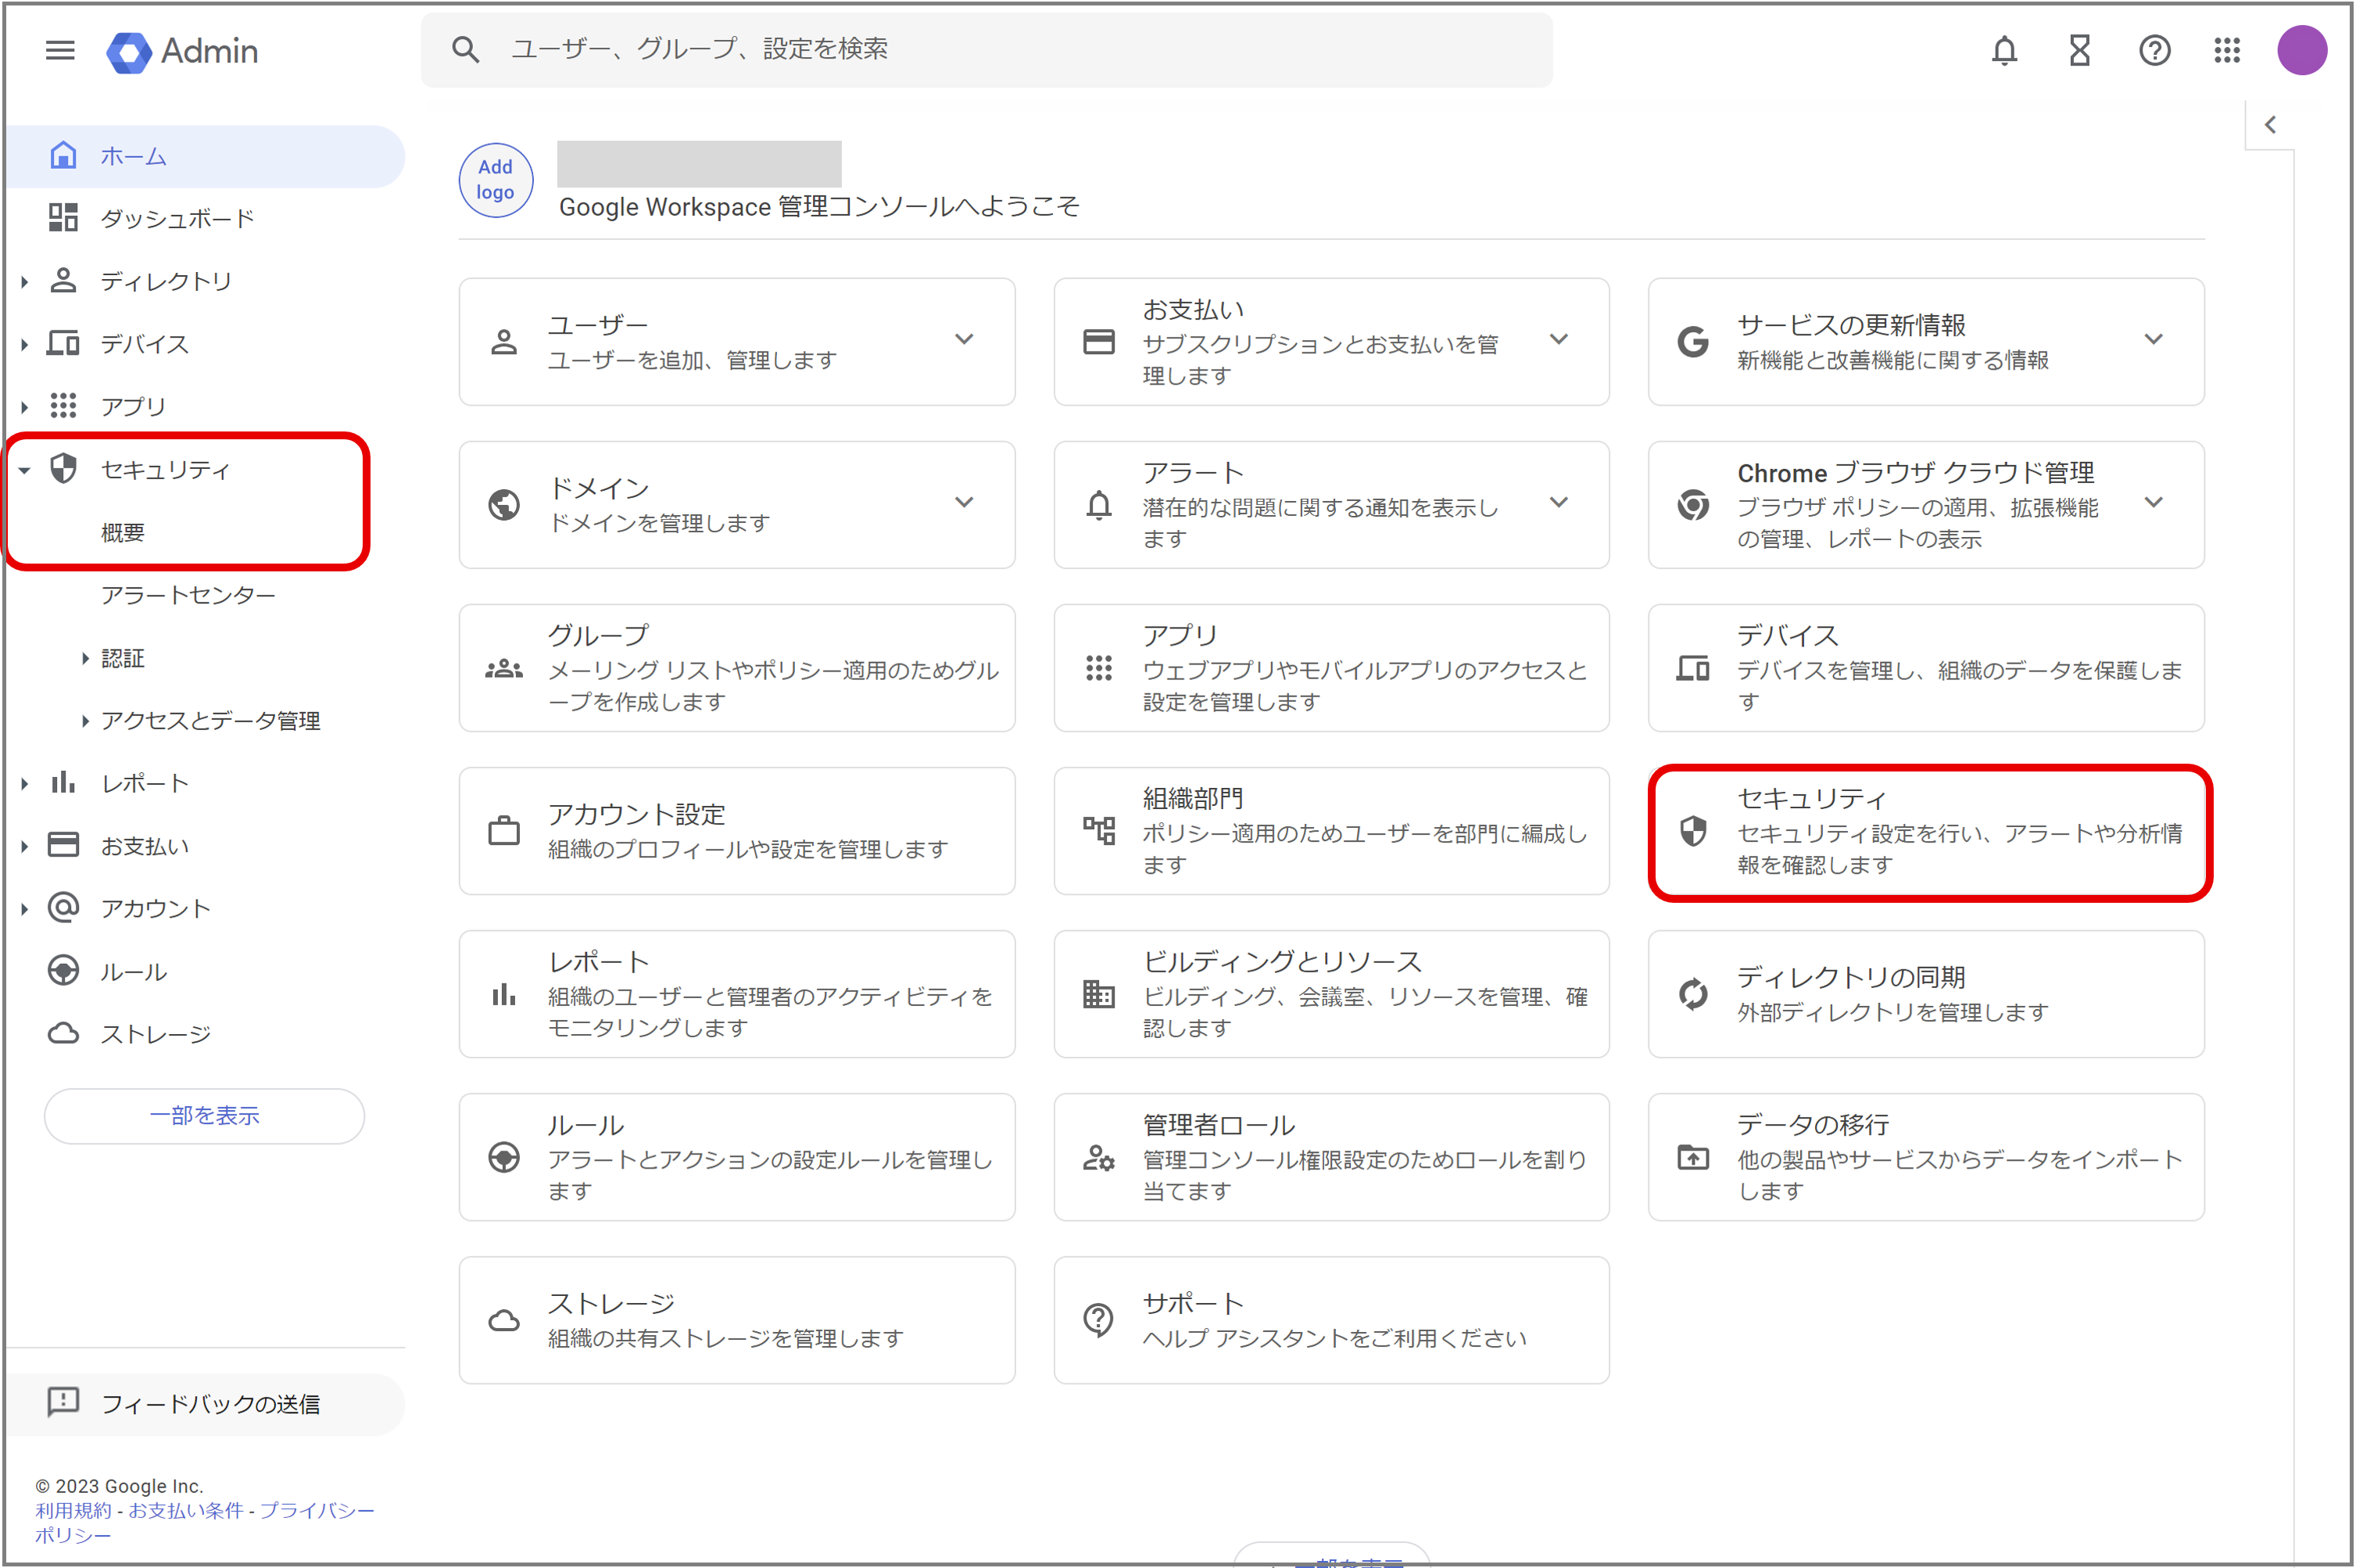Image resolution: width=2356 pixels, height=1568 pixels.
Task: Open the お支払い条件 link
Action: tap(186, 1511)
